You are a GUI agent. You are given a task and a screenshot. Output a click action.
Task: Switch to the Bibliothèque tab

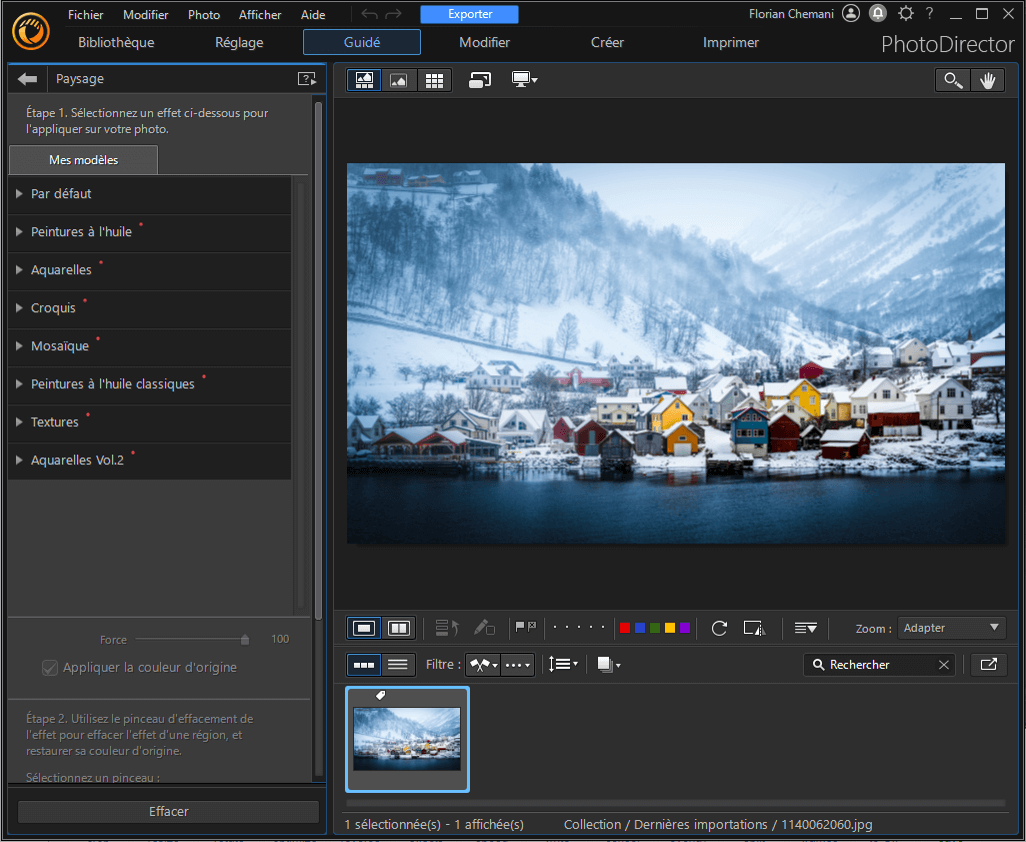coord(115,42)
